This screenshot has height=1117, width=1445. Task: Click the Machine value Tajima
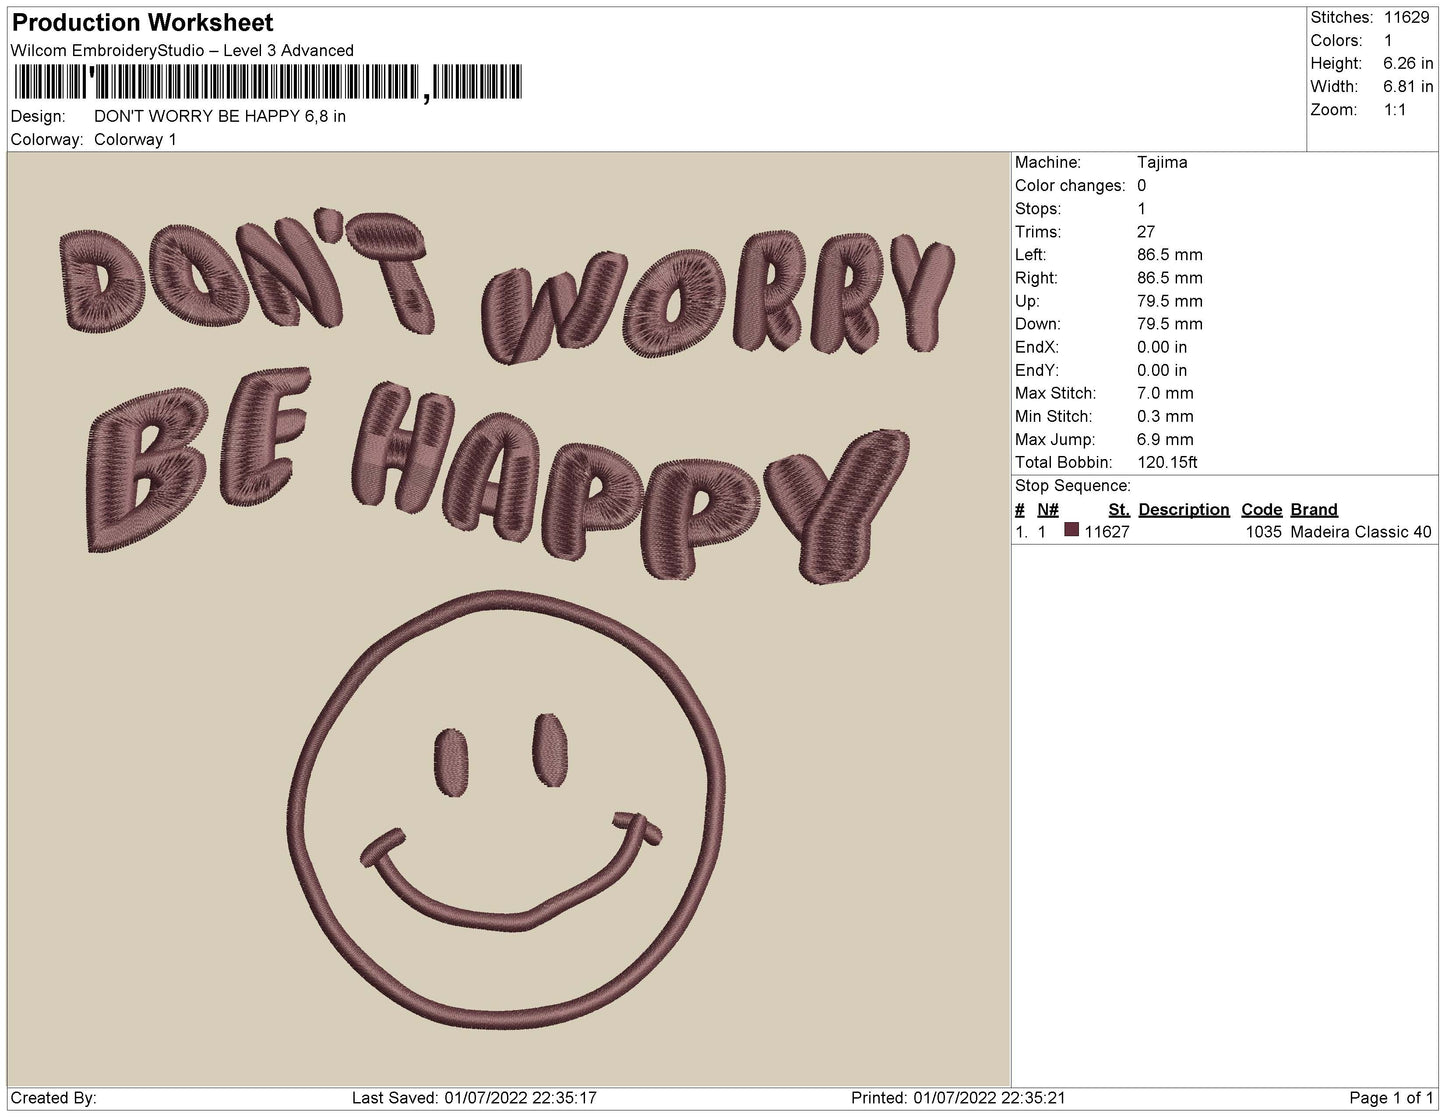click(x=1162, y=162)
